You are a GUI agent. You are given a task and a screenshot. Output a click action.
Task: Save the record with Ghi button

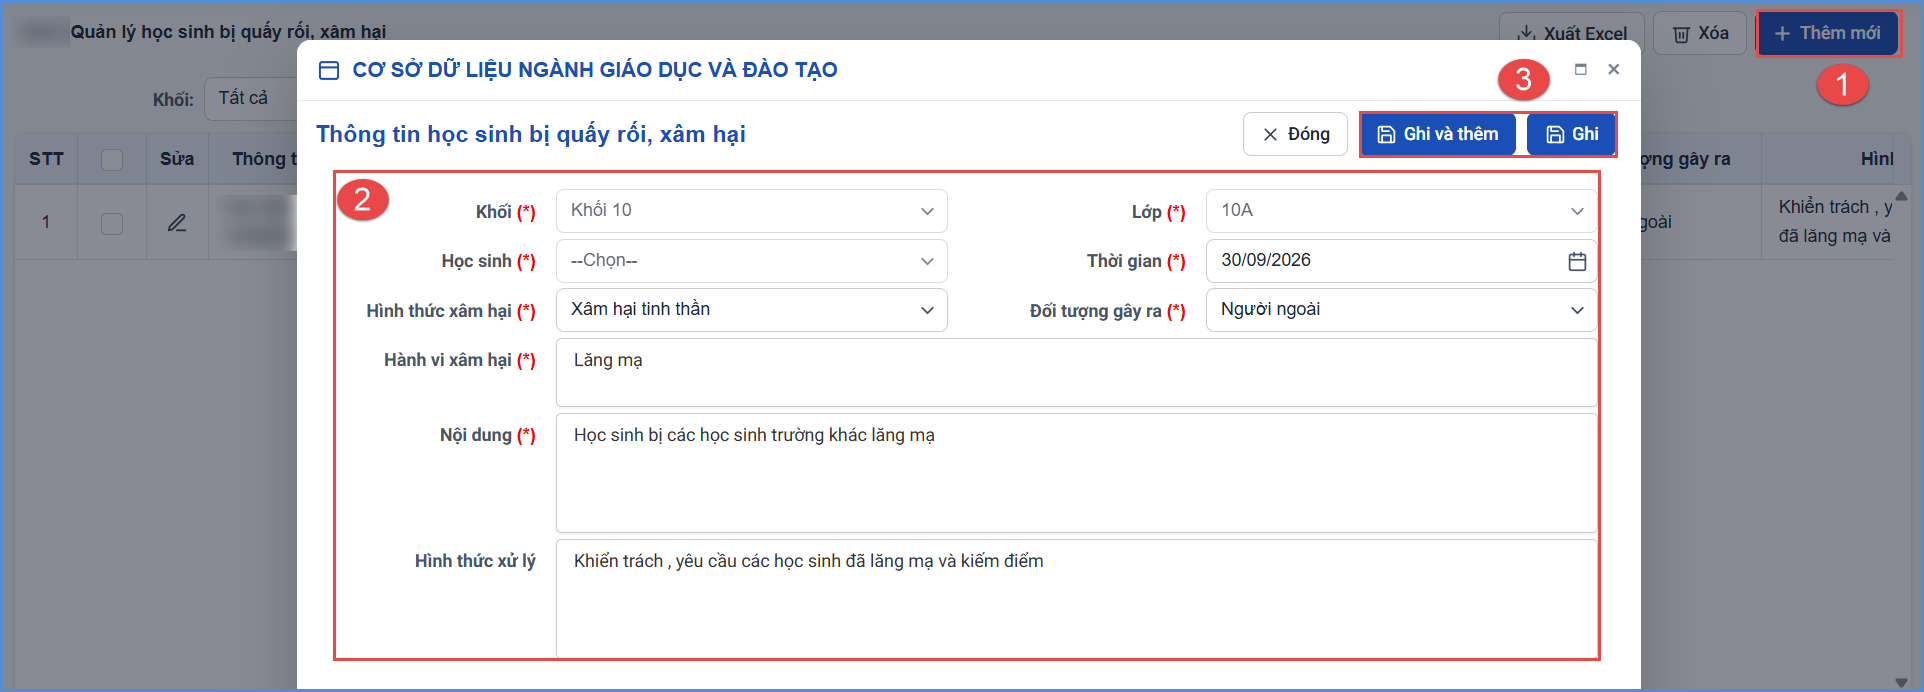click(x=1571, y=134)
